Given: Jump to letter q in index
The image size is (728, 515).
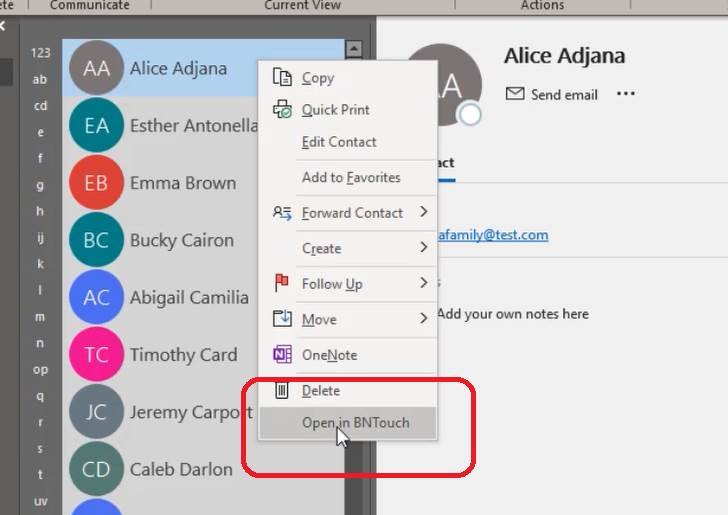Looking at the screenshot, I should pos(40,397).
